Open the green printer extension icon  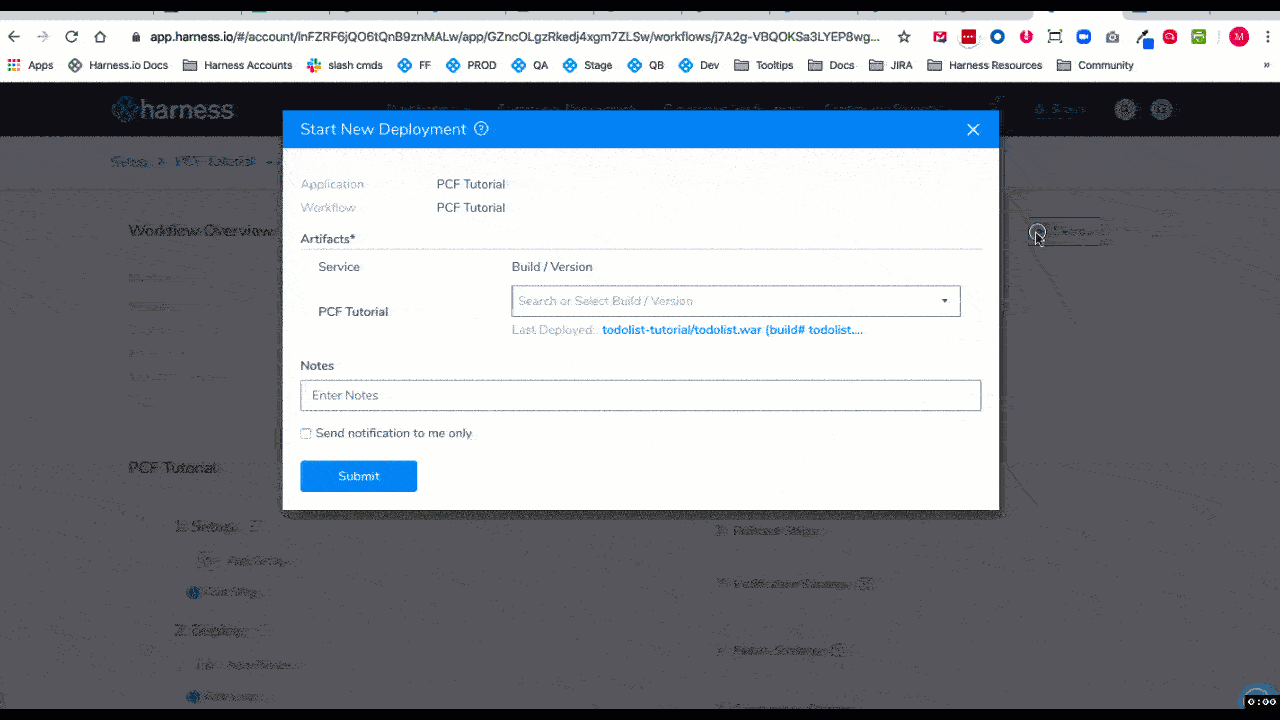(x=1198, y=37)
